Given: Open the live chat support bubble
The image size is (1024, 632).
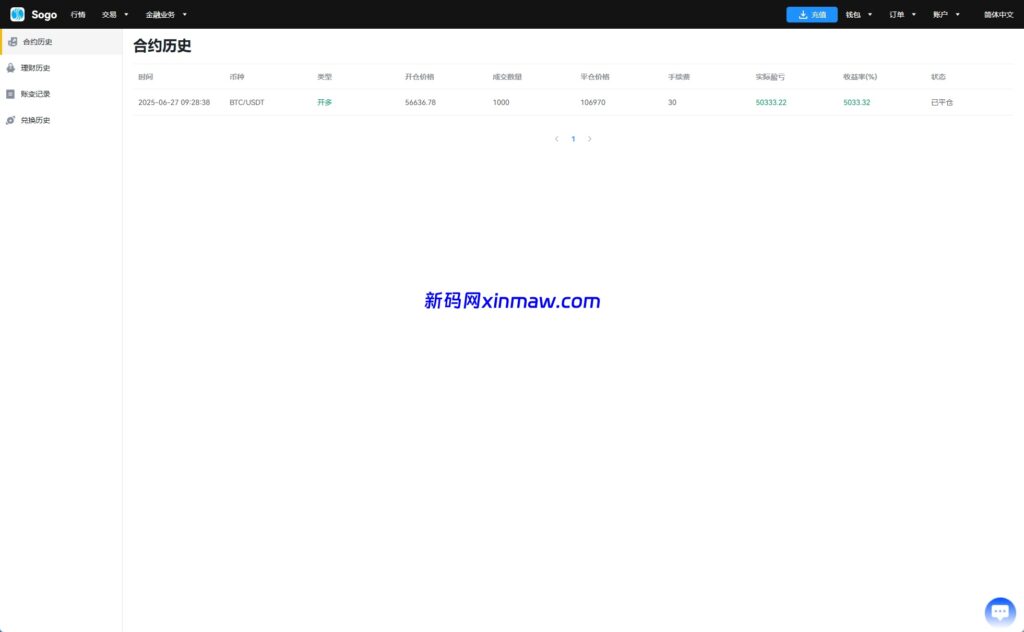Looking at the screenshot, I should click(1000, 611).
